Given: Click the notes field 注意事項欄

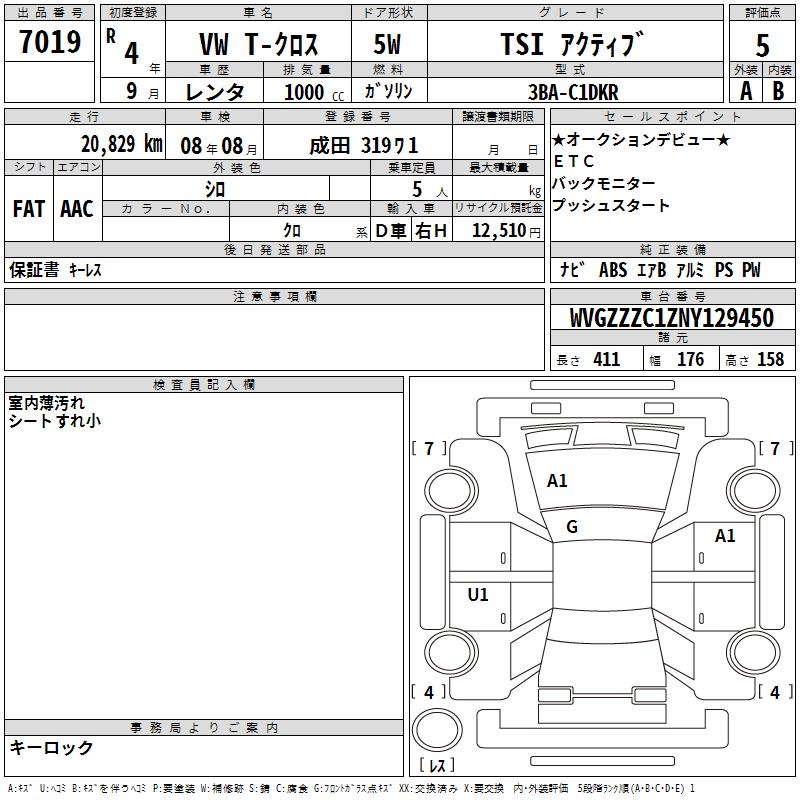Looking at the screenshot, I should click(274, 337).
